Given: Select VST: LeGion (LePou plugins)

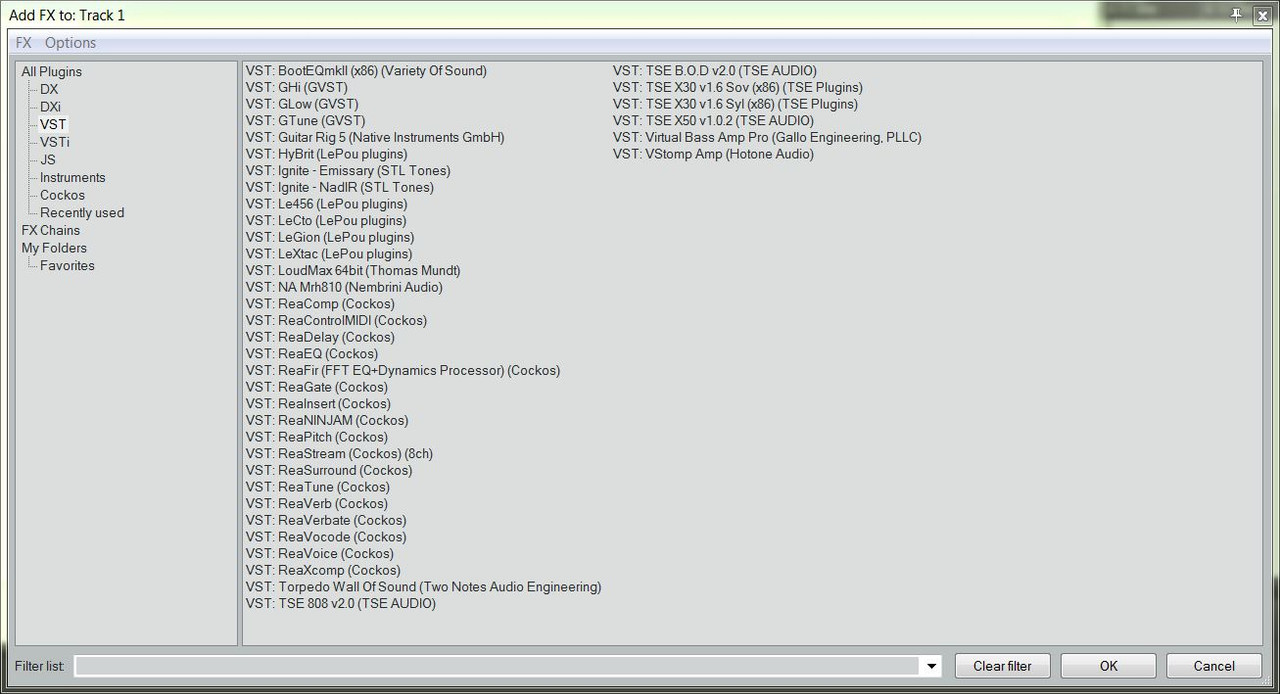Looking at the screenshot, I should click(x=330, y=238).
